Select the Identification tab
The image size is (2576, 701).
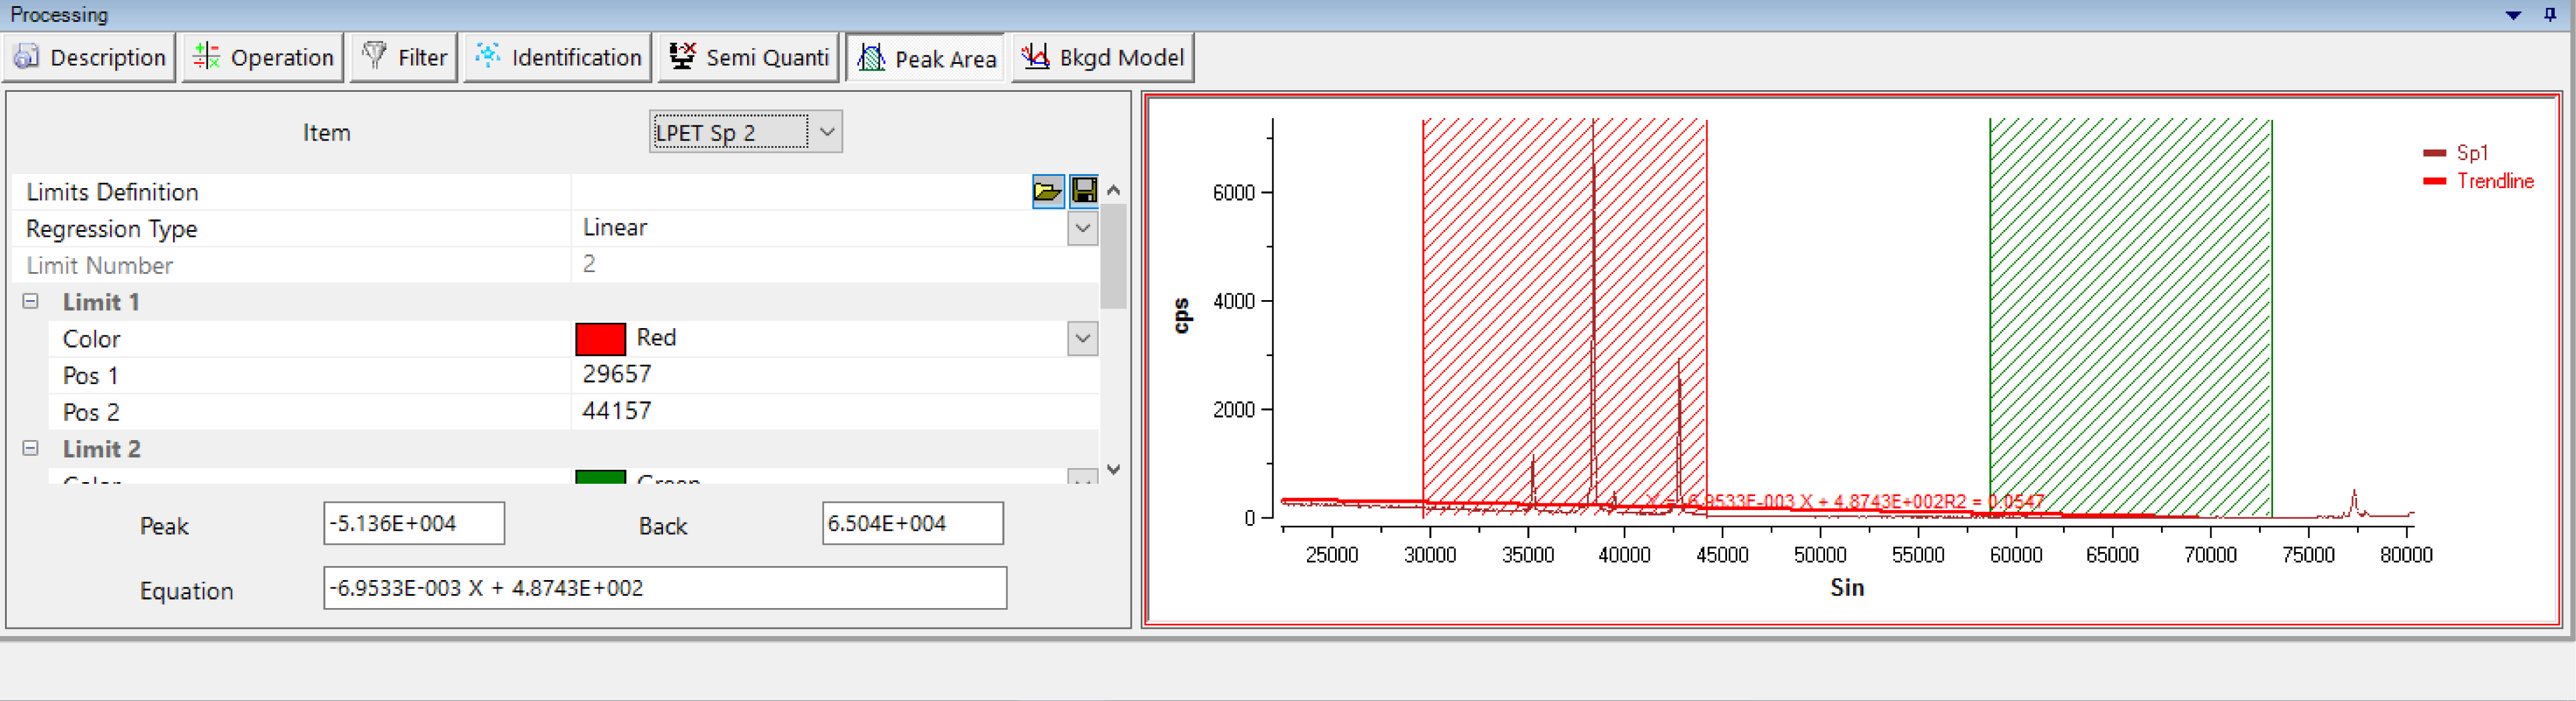[558, 58]
